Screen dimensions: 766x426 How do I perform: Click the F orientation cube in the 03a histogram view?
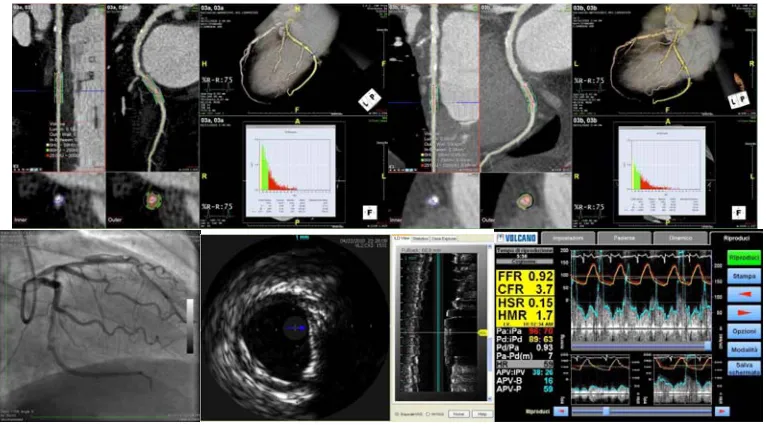point(370,212)
